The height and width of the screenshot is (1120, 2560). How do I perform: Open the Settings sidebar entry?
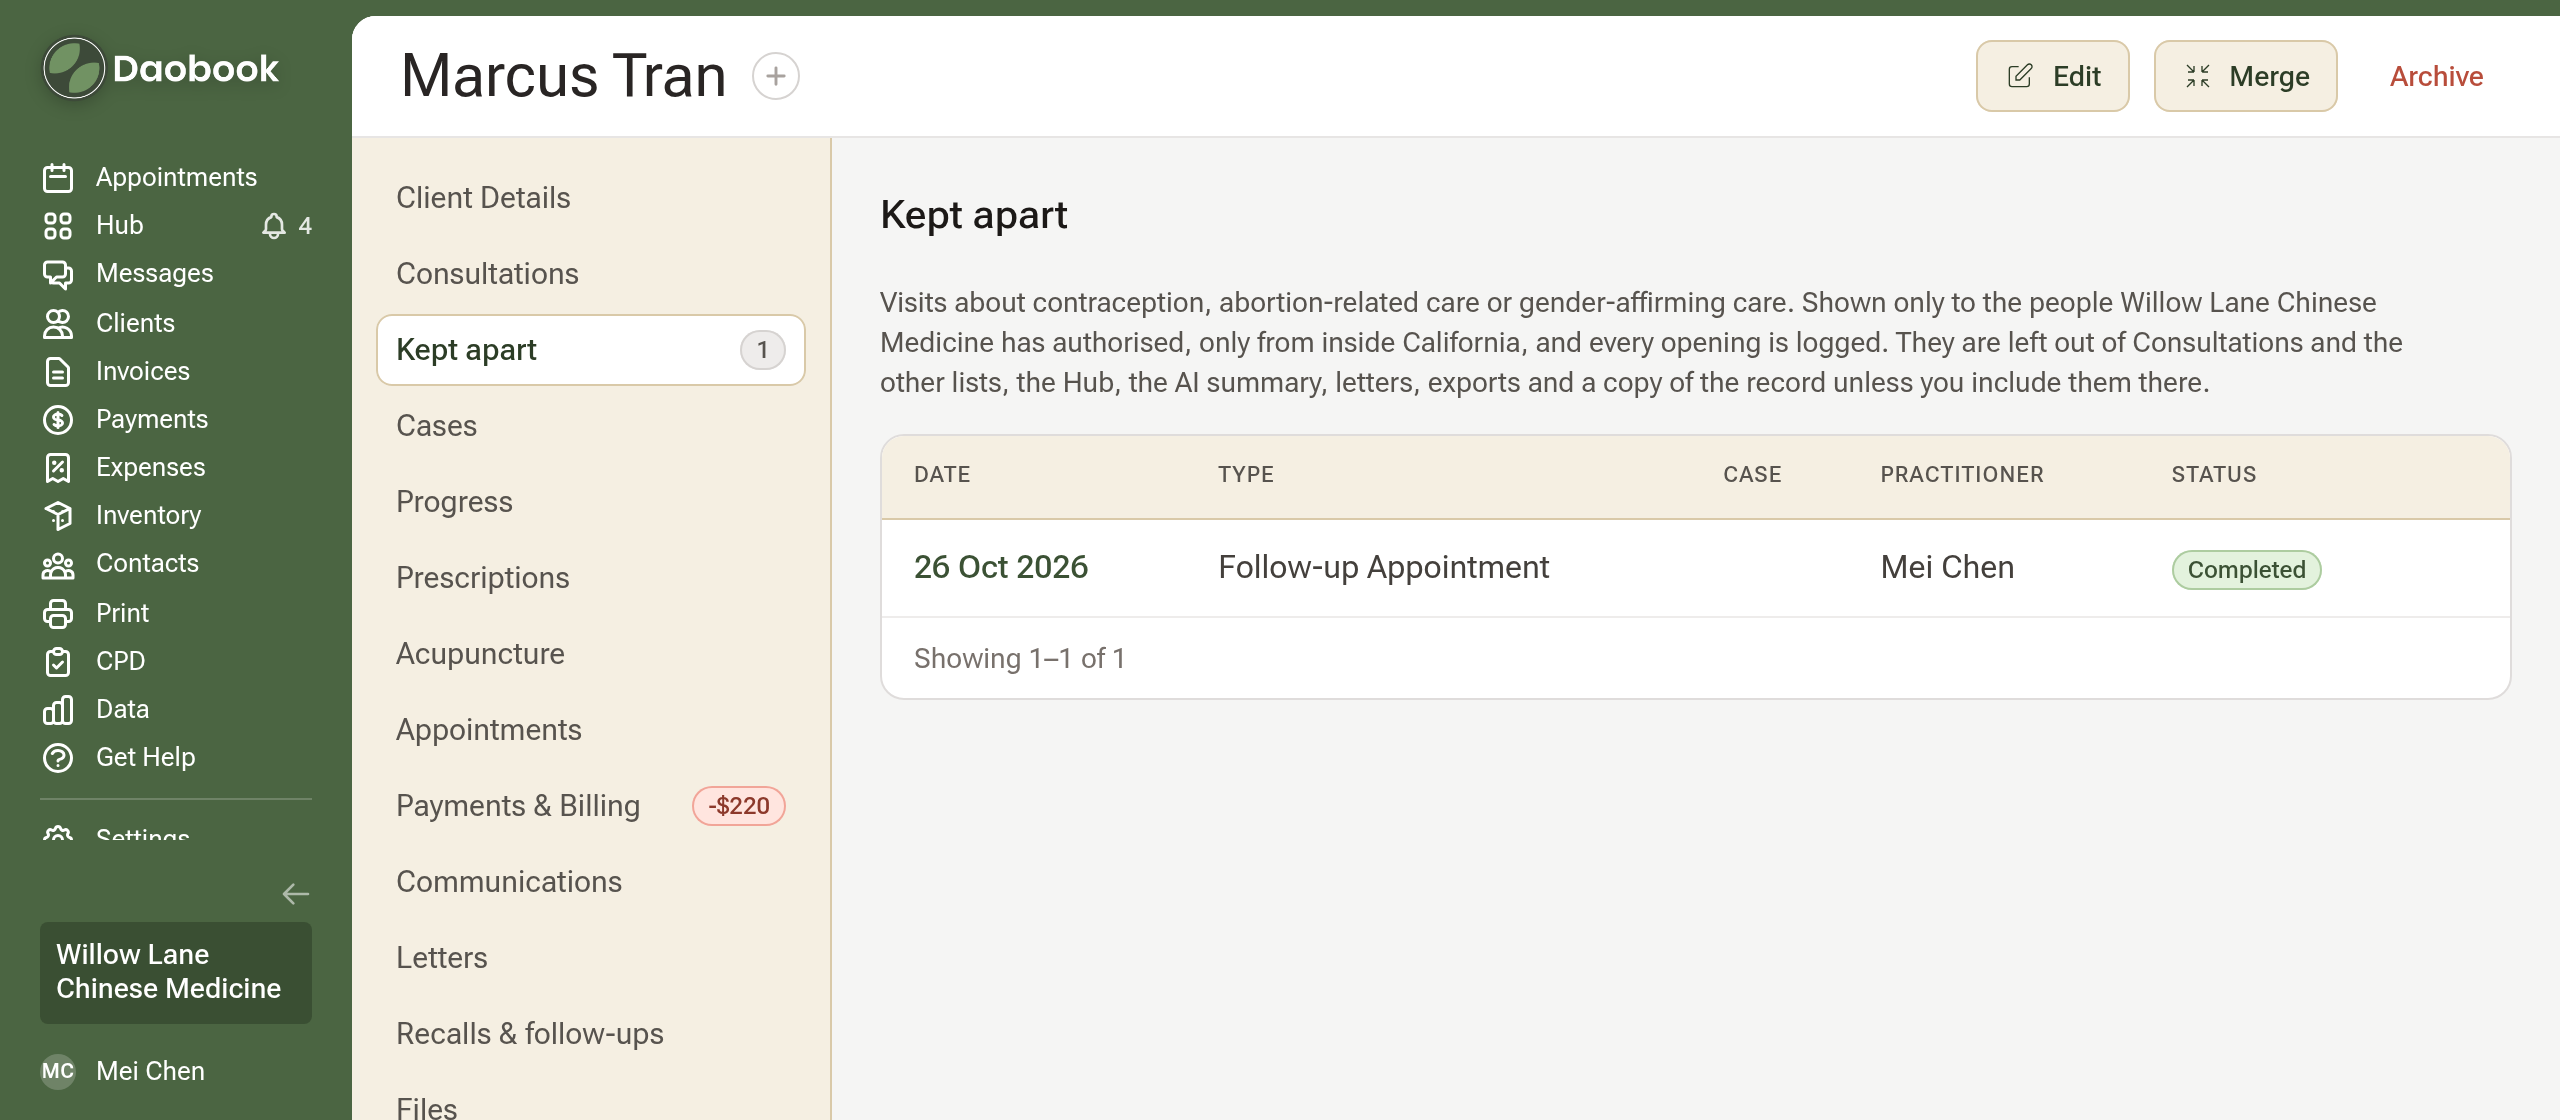point(143,833)
